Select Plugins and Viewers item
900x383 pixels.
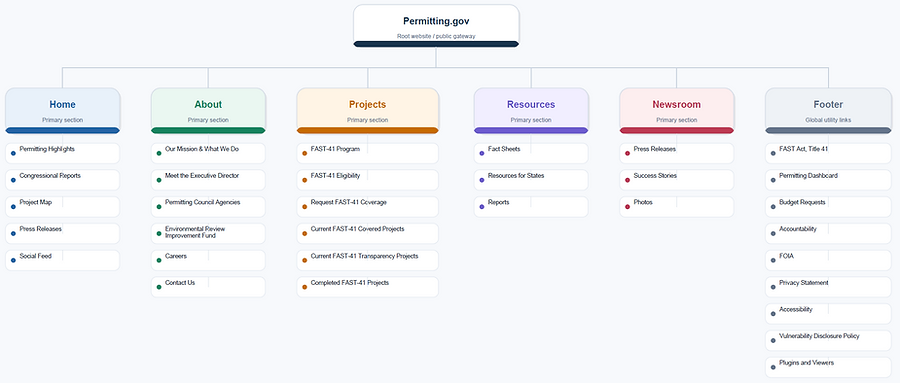(x=828, y=367)
